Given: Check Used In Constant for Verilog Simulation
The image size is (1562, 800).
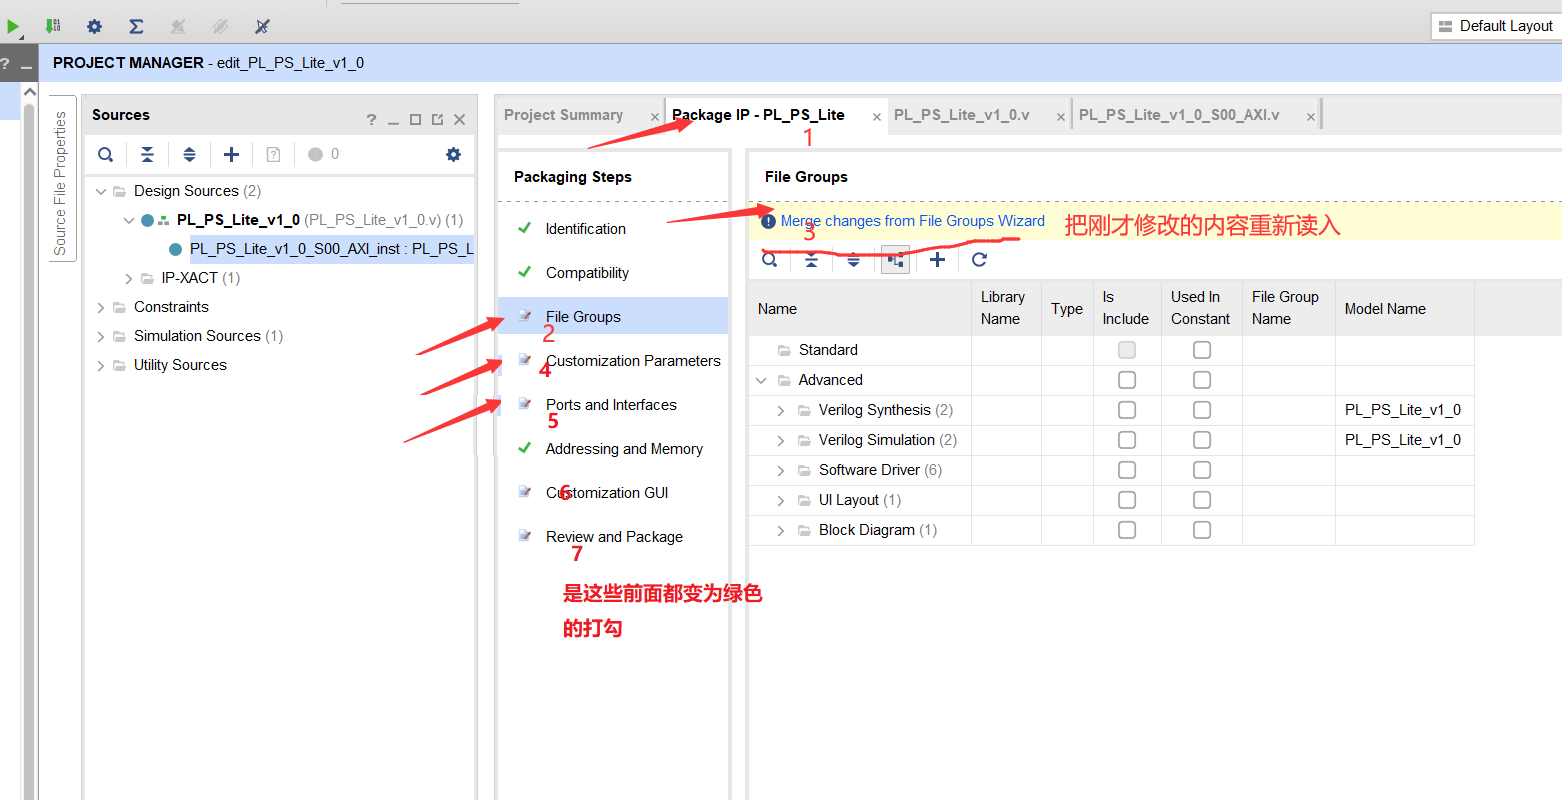Looking at the screenshot, I should 1202,440.
